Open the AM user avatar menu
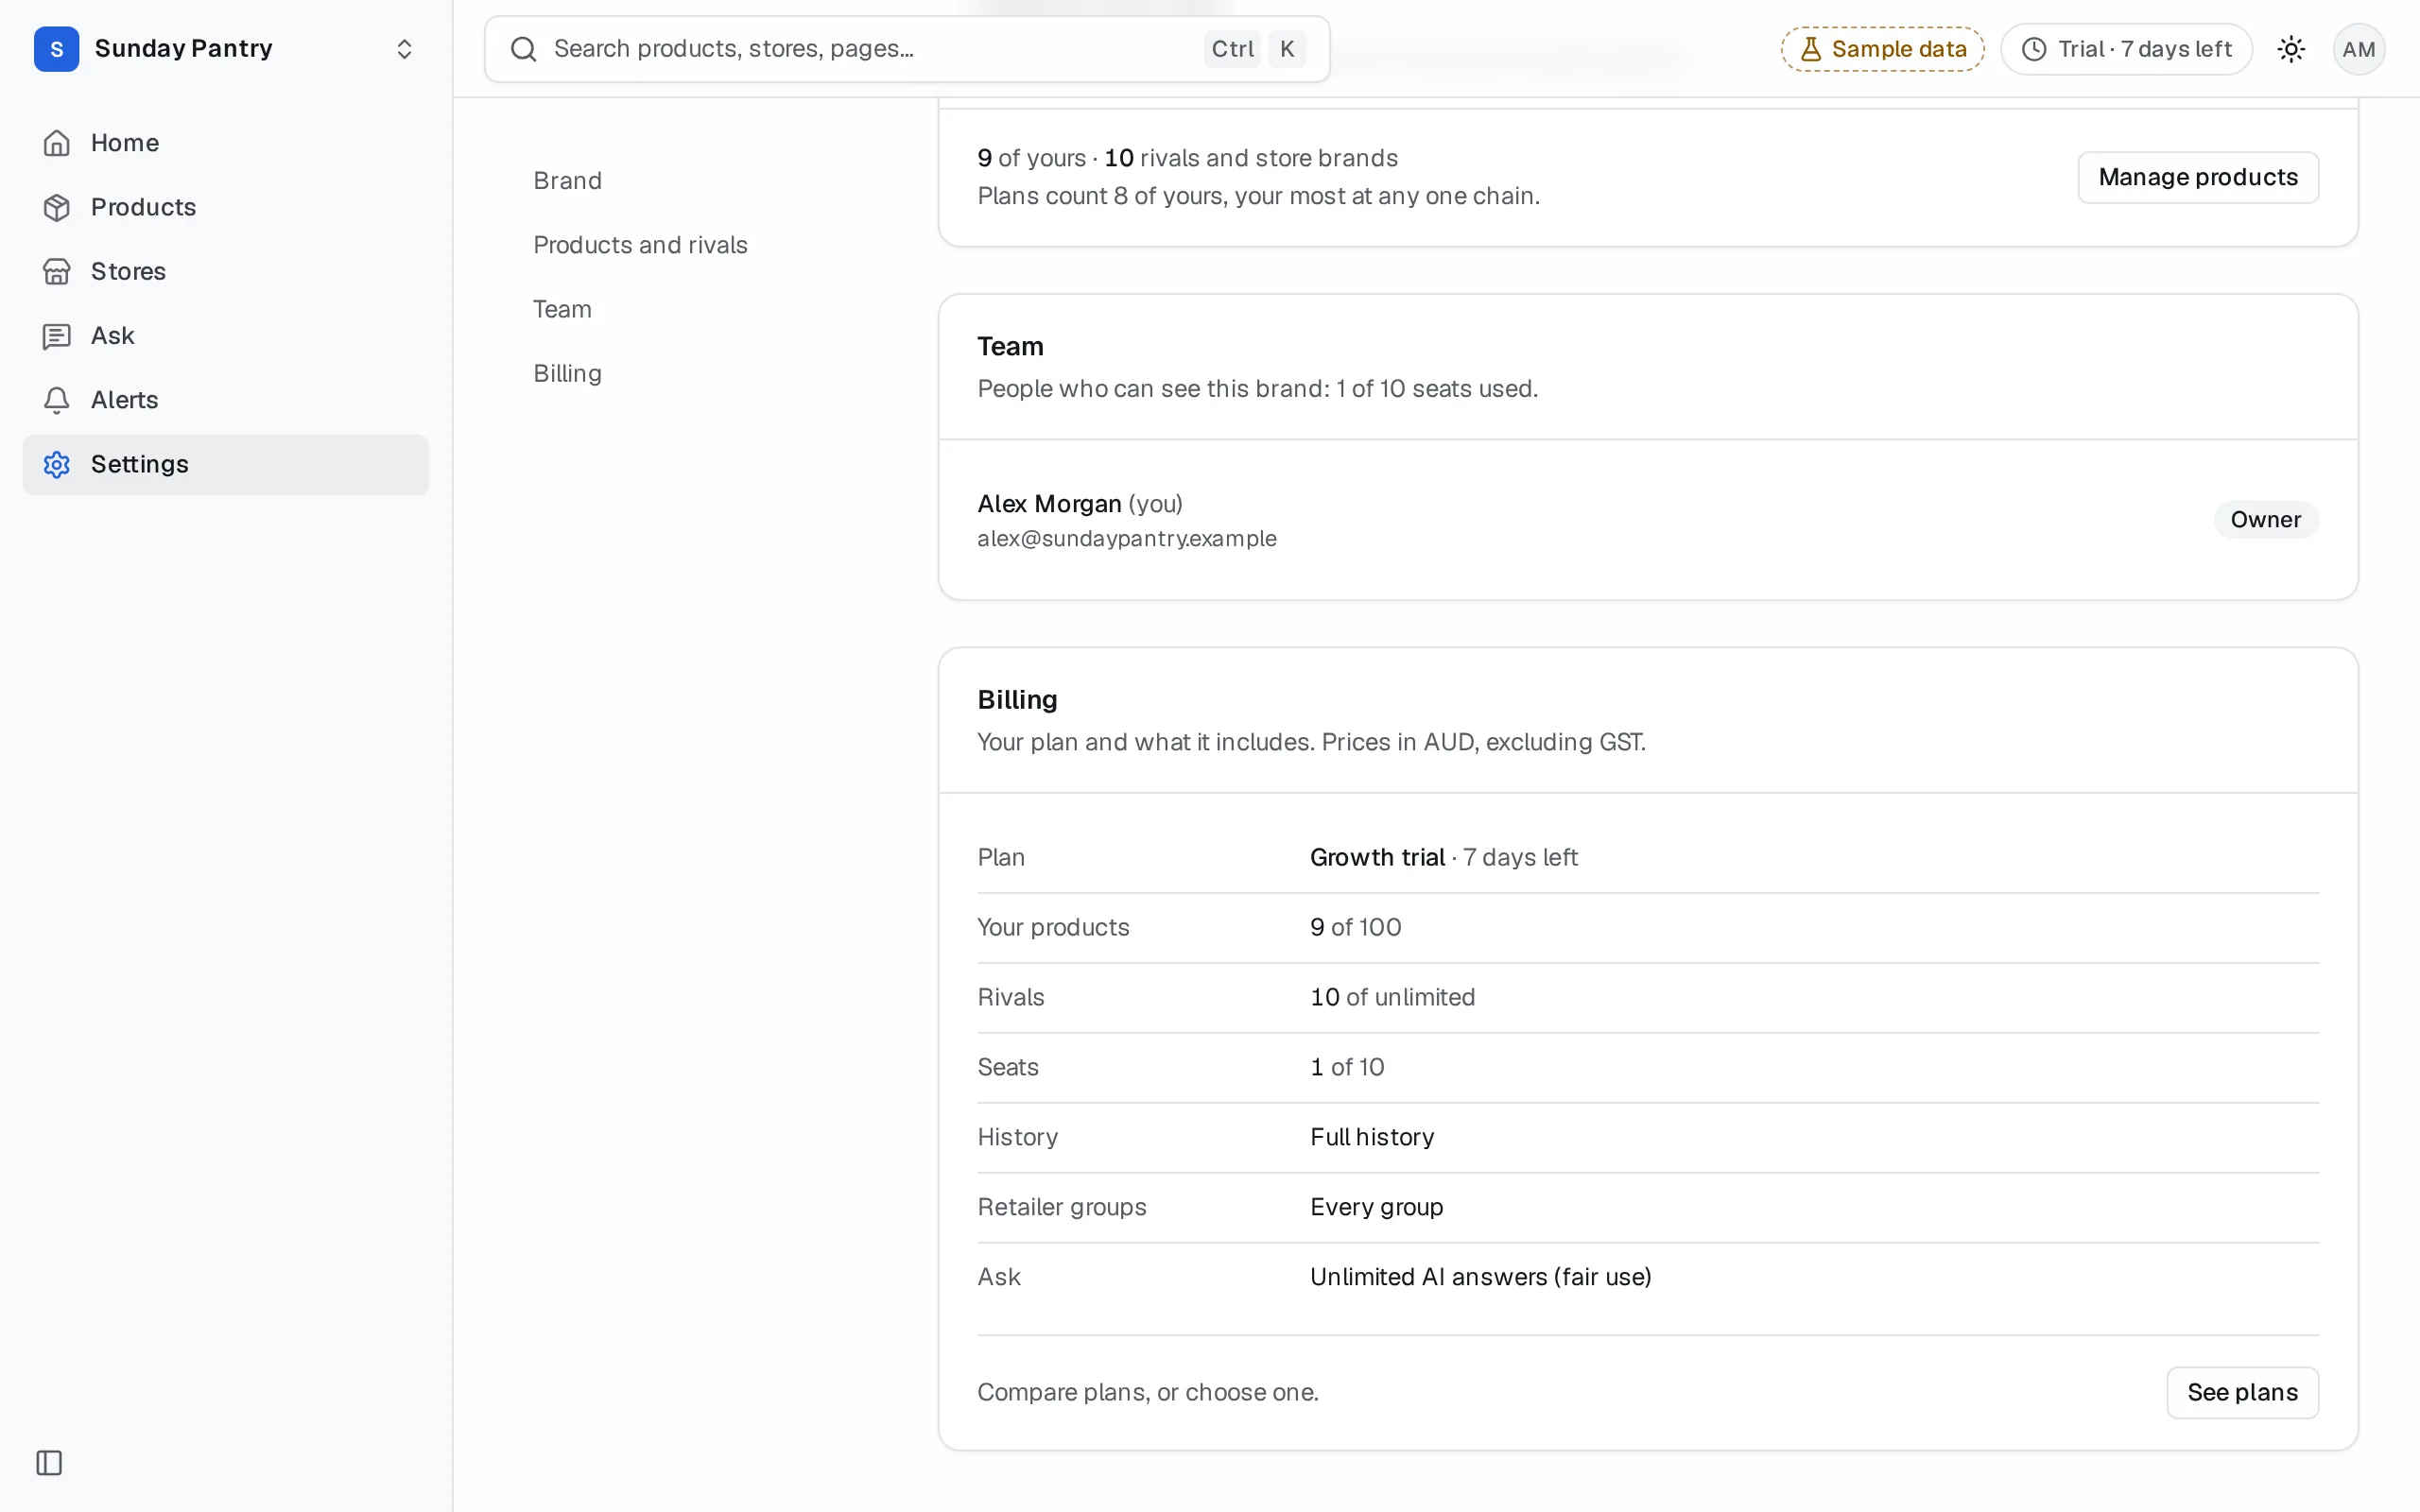 pyautogui.click(x=2358, y=49)
